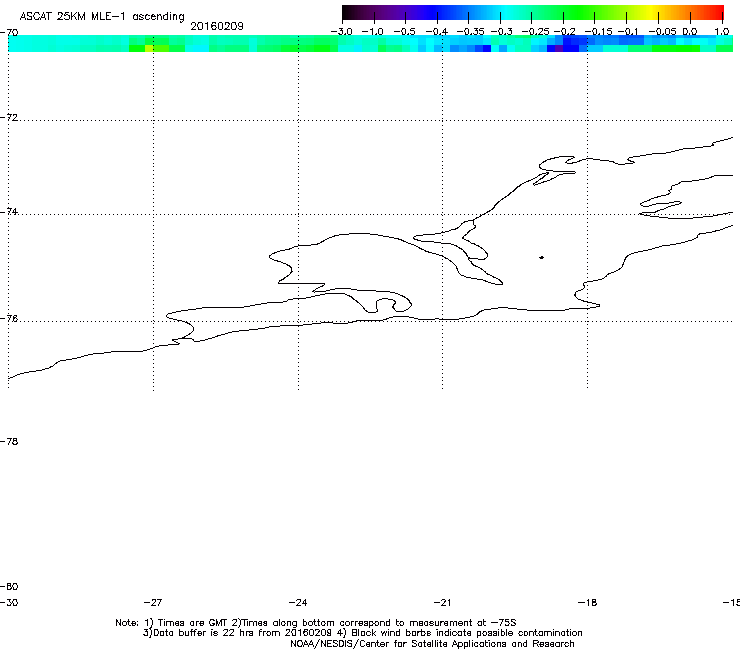Select the '-0.5' color scale value

(404, 32)
